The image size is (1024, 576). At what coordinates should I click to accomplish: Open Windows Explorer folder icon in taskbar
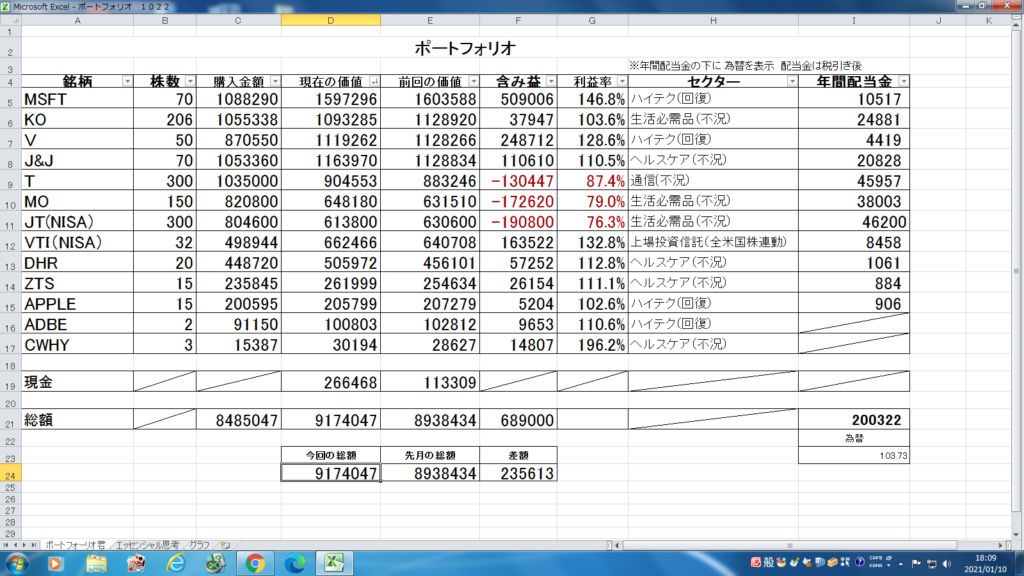tap(96, 563)
